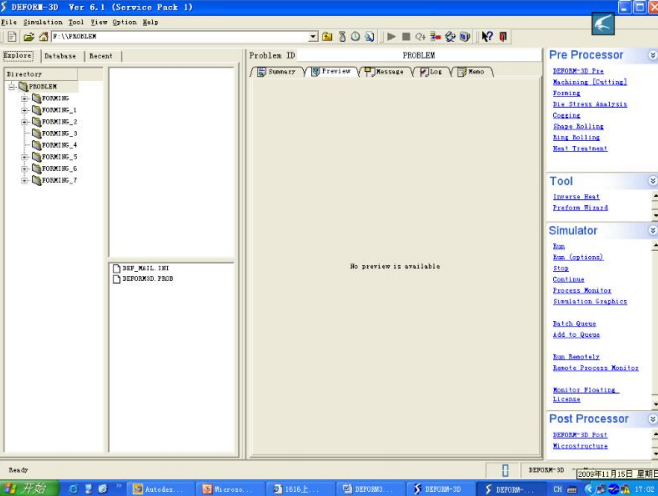Collapse the Tool panel chevron
The height and width of the screenshot is (496, 658).
[x=653, y=181]
